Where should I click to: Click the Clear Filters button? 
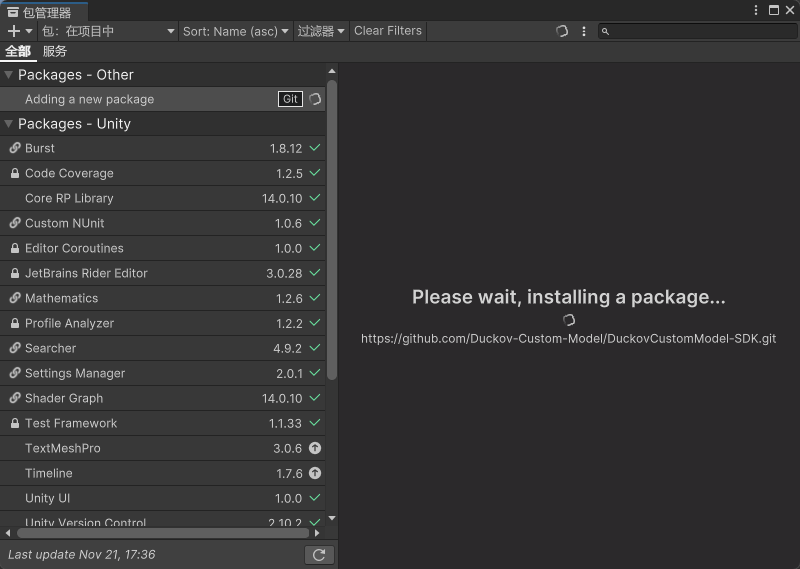click(x=388, y=31)
